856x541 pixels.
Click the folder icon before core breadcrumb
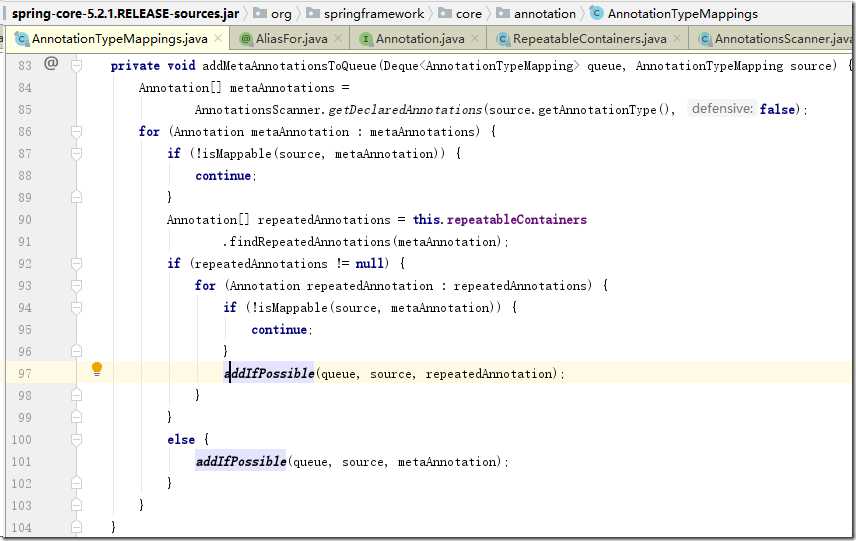point(445,13)
